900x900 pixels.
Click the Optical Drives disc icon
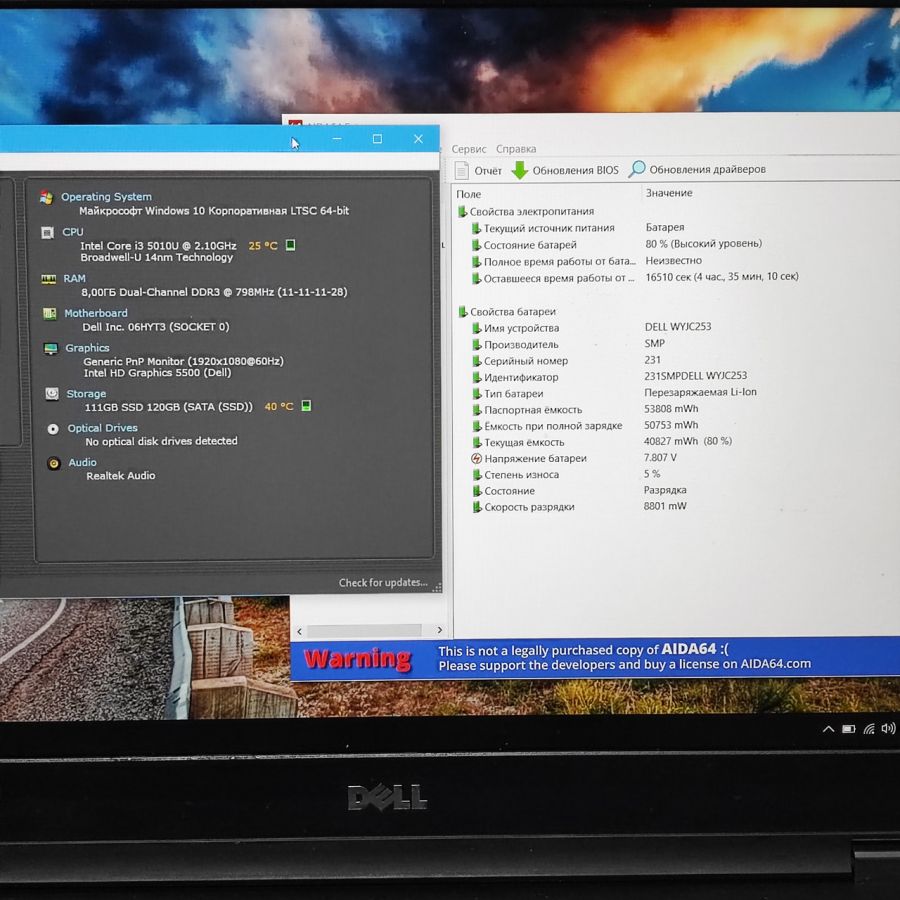point(53,429)
